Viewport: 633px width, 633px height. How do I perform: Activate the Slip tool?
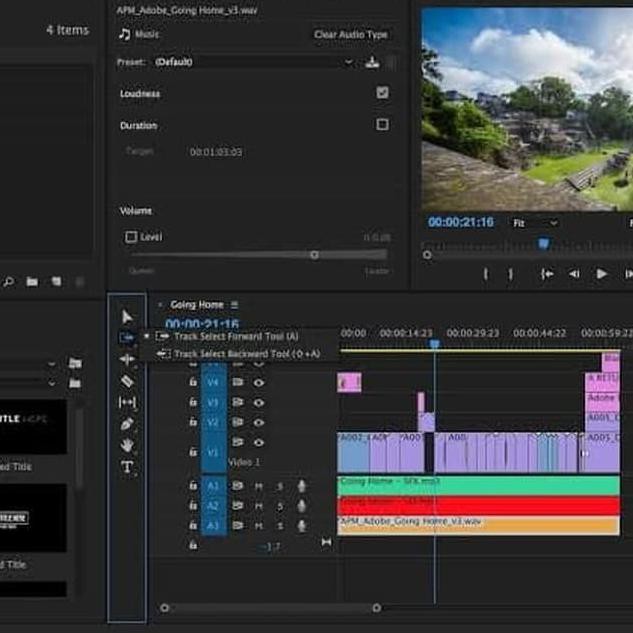(127, 402)
